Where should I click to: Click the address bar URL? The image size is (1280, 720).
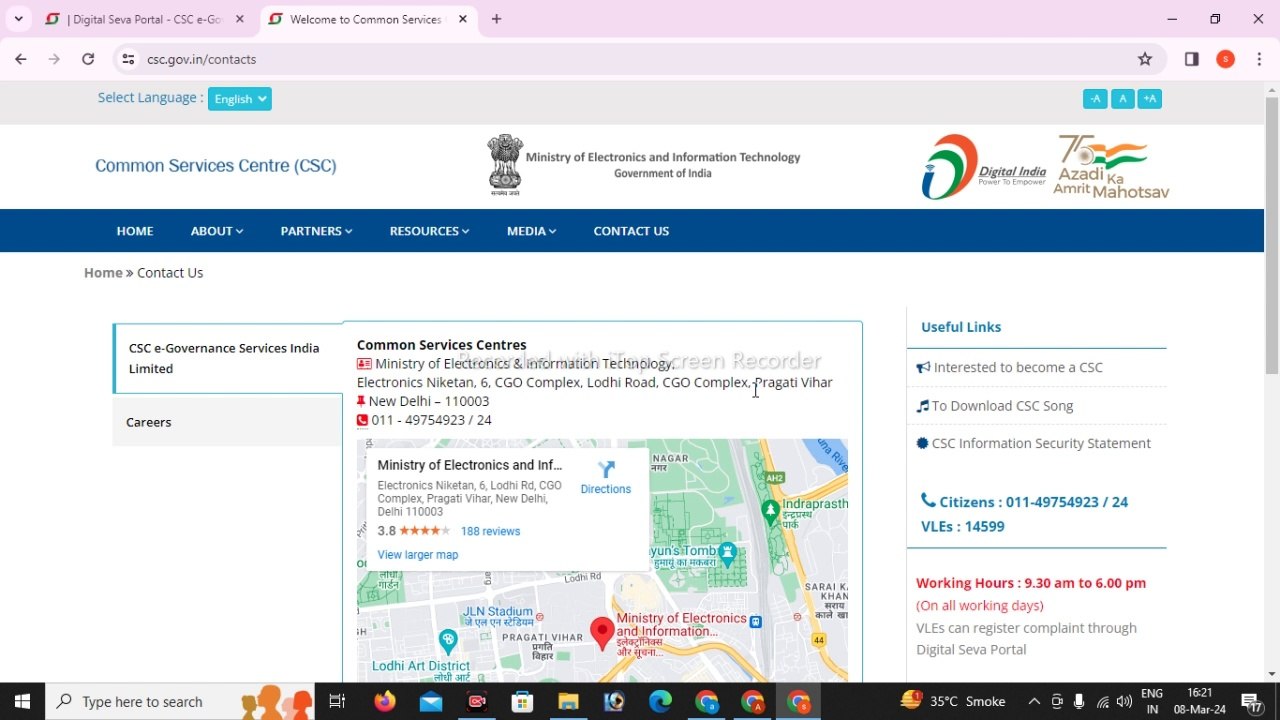click(201, 59)
